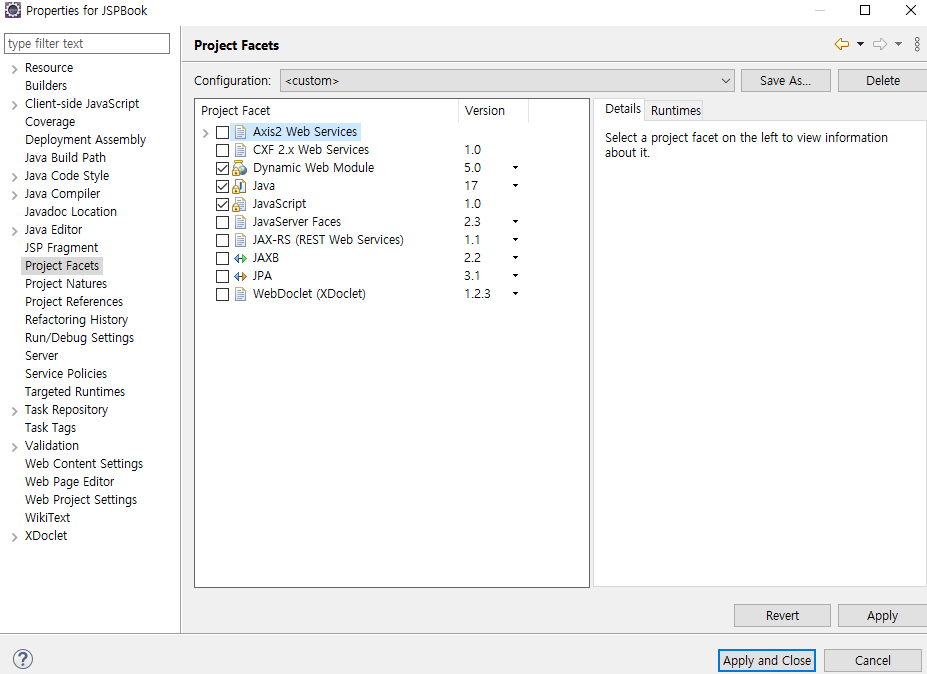The height and width of the screenshot is (674, 927).
Task: Click the Eclipse icon in title bar
Action: tap(12, 10)
